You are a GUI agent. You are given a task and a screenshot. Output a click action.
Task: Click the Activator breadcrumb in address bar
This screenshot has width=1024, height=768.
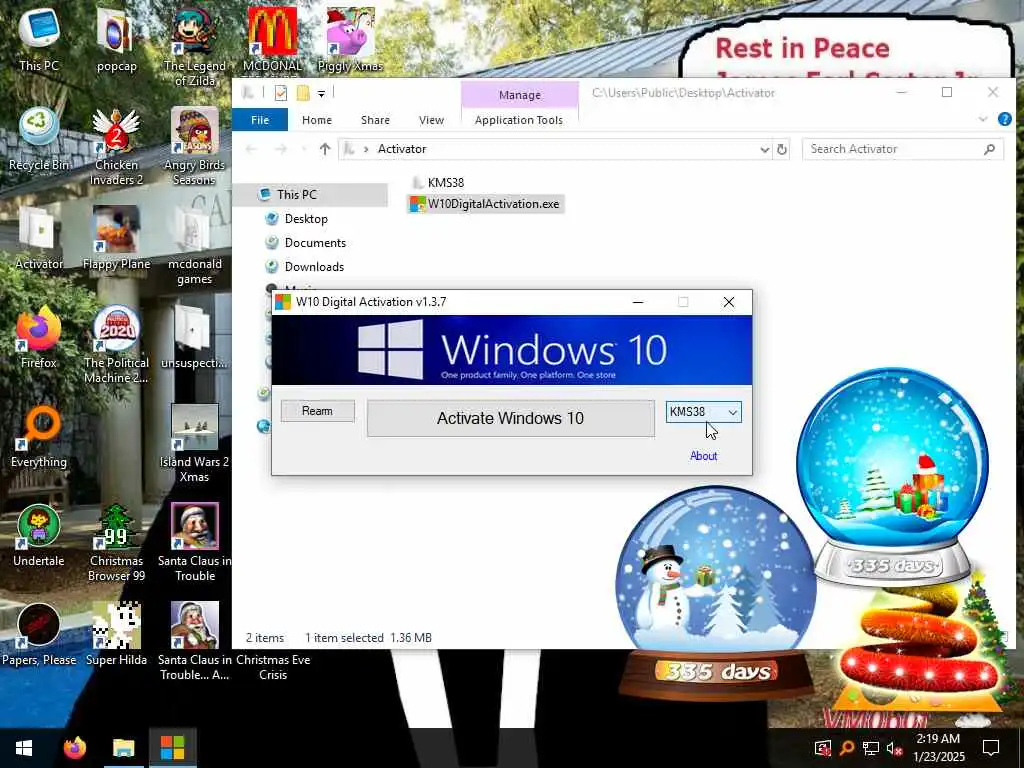click(402, 149)
